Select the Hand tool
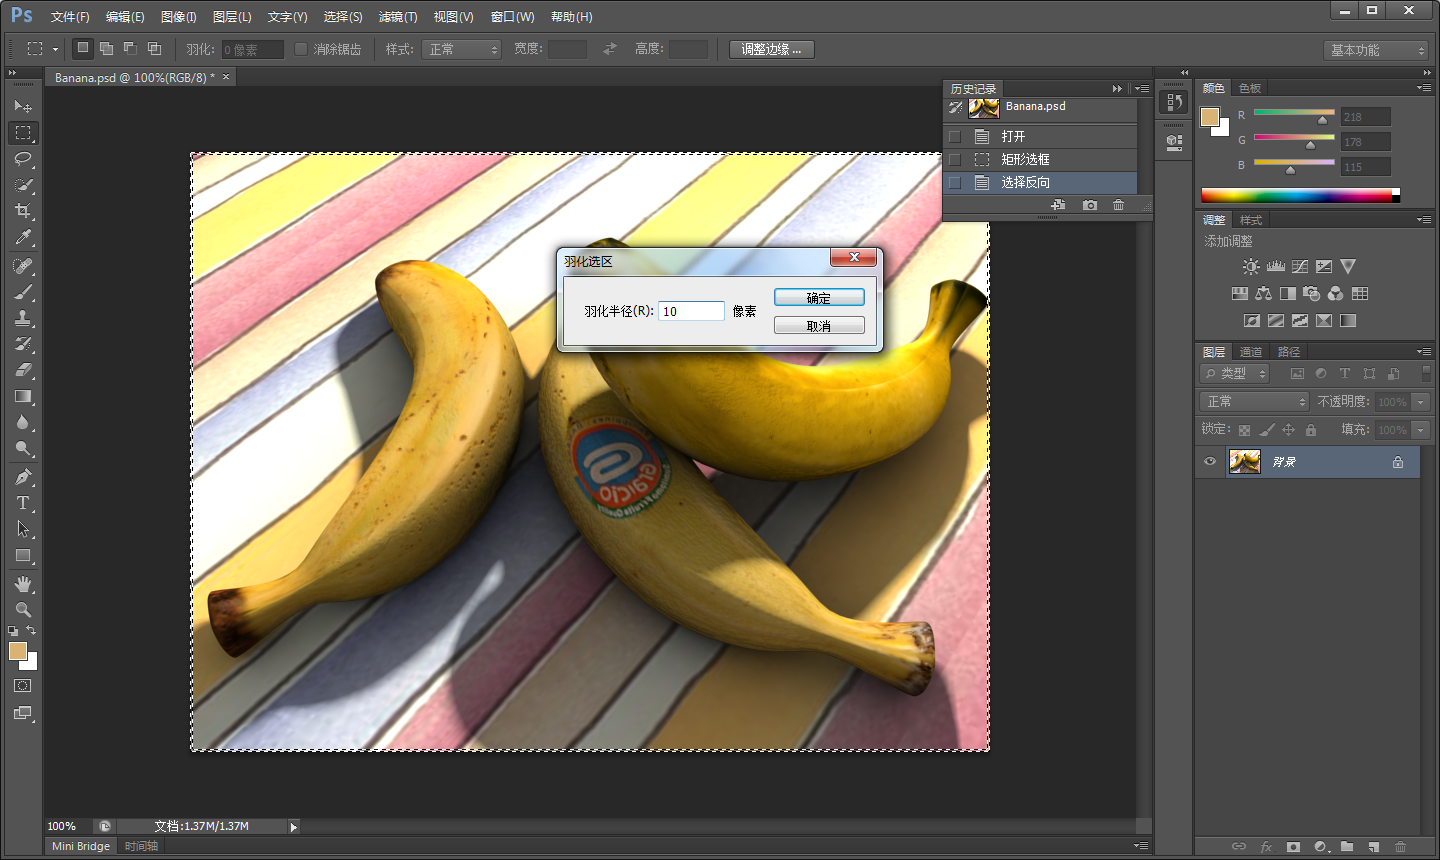Screen dimensions: 1440x860 pos(22,584)
